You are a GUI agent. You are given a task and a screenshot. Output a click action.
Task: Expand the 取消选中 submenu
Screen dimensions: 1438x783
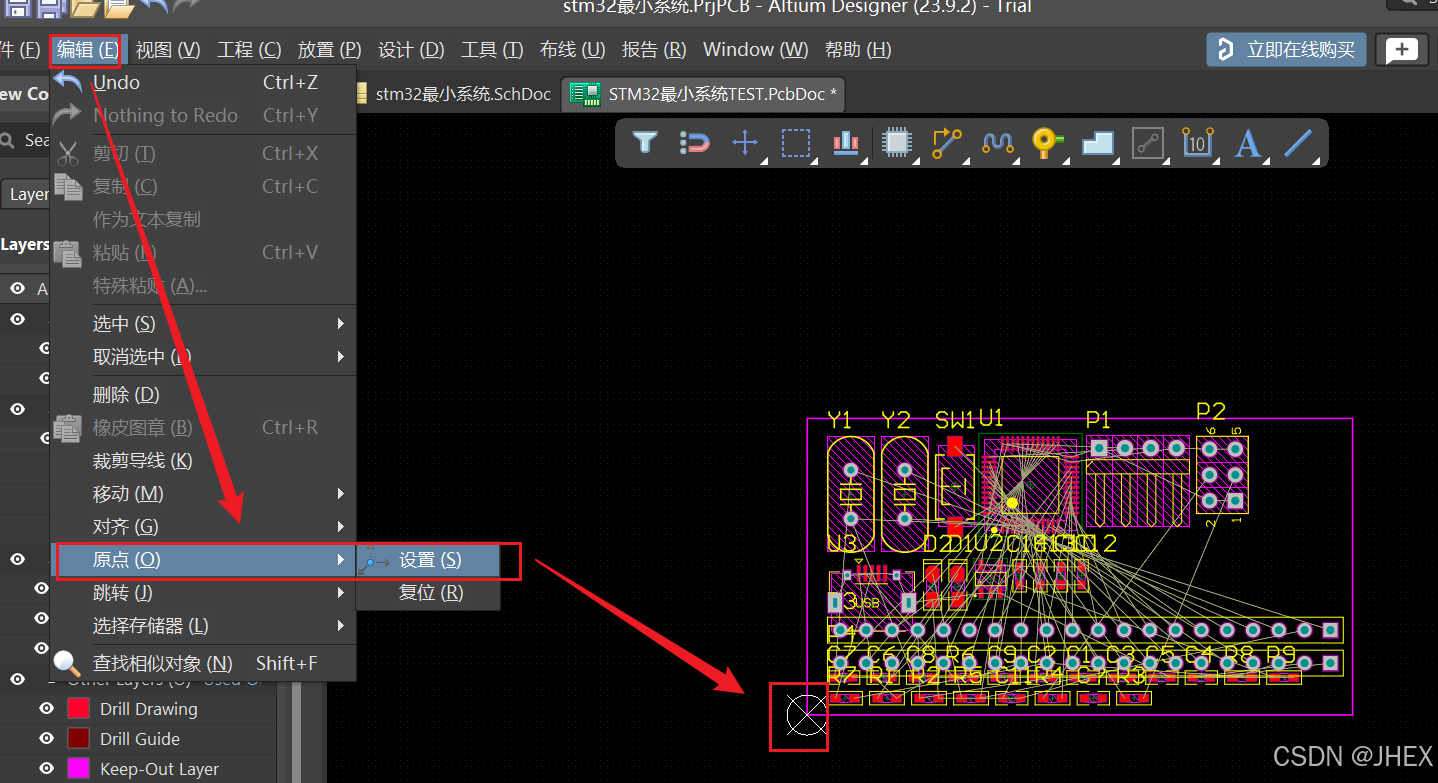pyautogui.click(x=203, y=356)
